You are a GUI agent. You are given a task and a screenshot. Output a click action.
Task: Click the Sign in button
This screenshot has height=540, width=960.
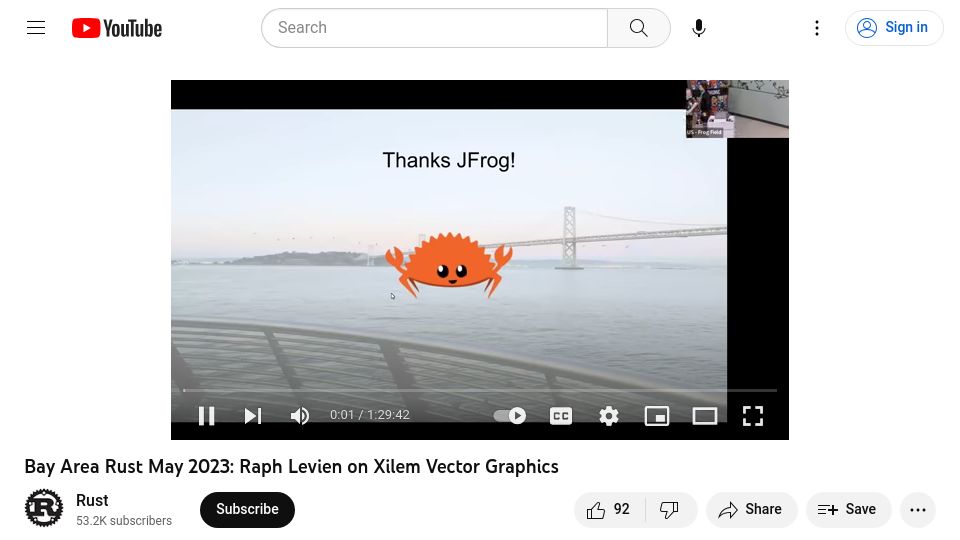893,28
